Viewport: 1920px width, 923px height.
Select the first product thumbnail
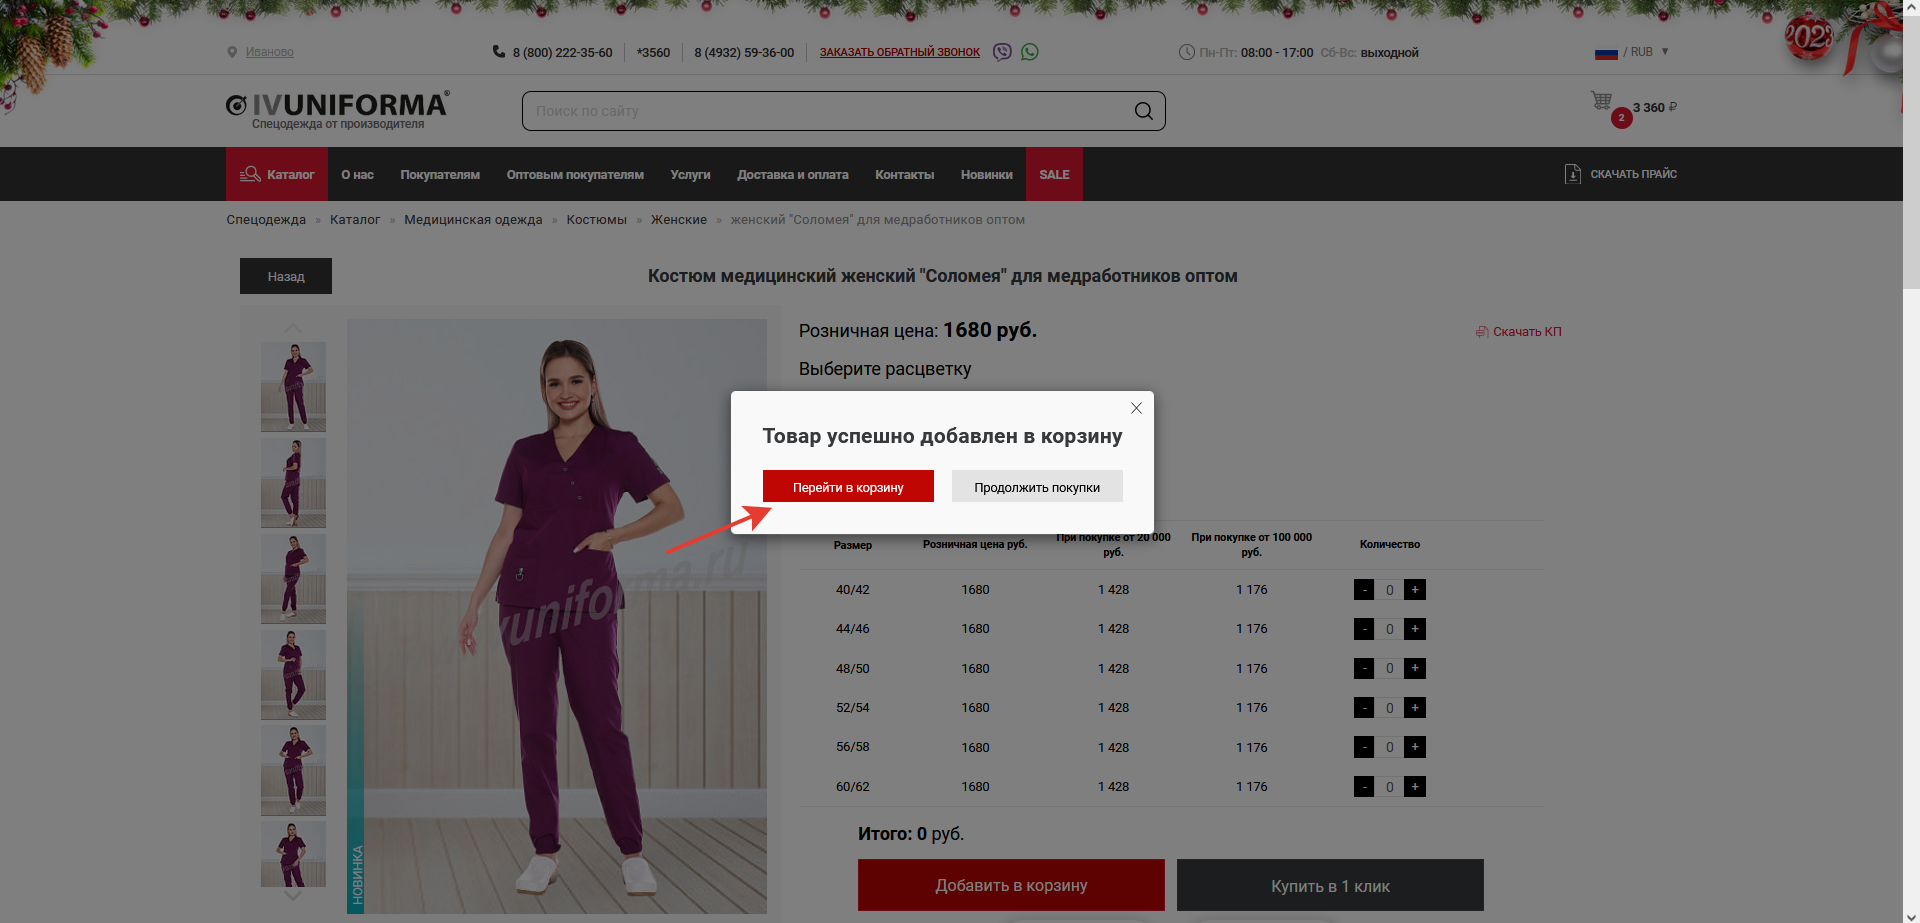(x=293, y=386)
